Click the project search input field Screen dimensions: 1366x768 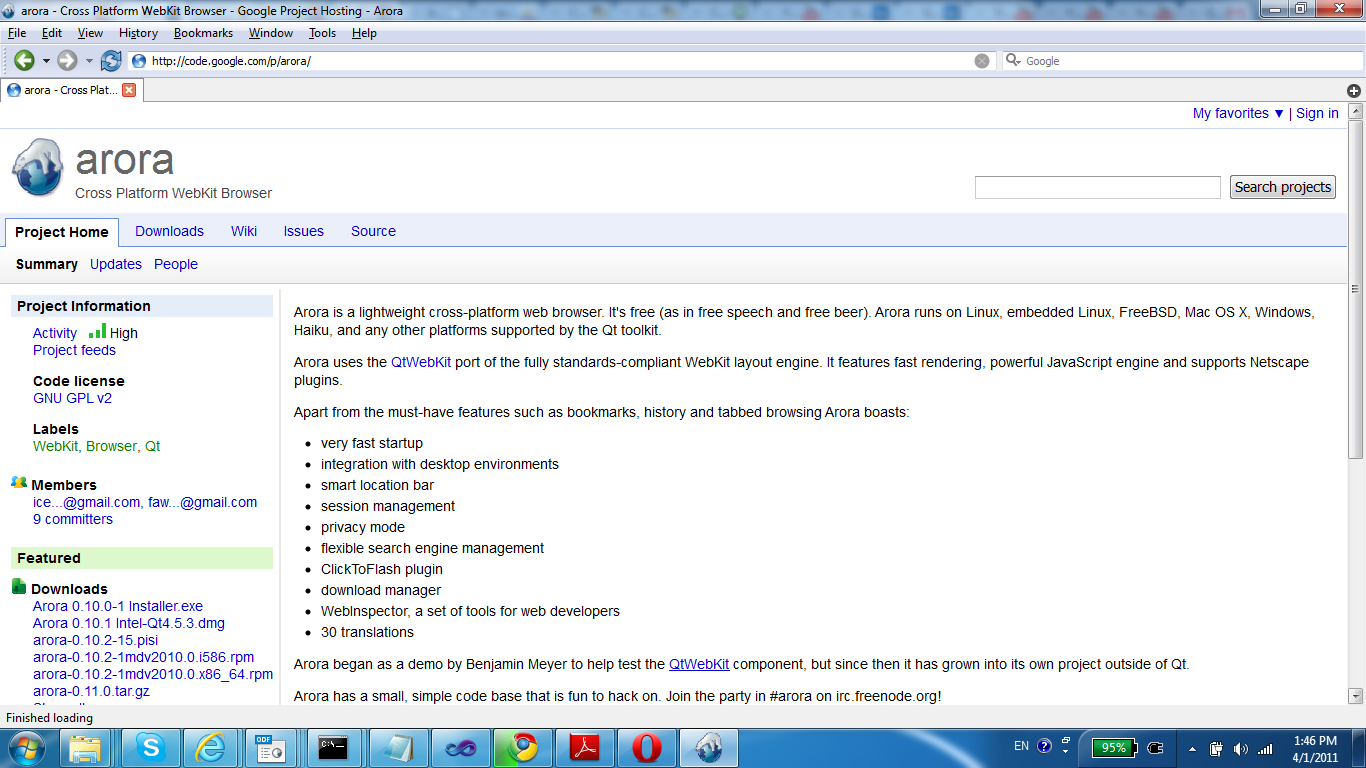click(x=1098, y=187)
